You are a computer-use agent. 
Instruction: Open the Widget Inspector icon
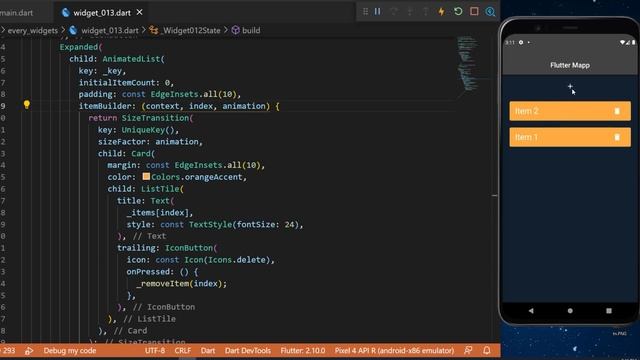pyautogui.click(x=490, y=11)
